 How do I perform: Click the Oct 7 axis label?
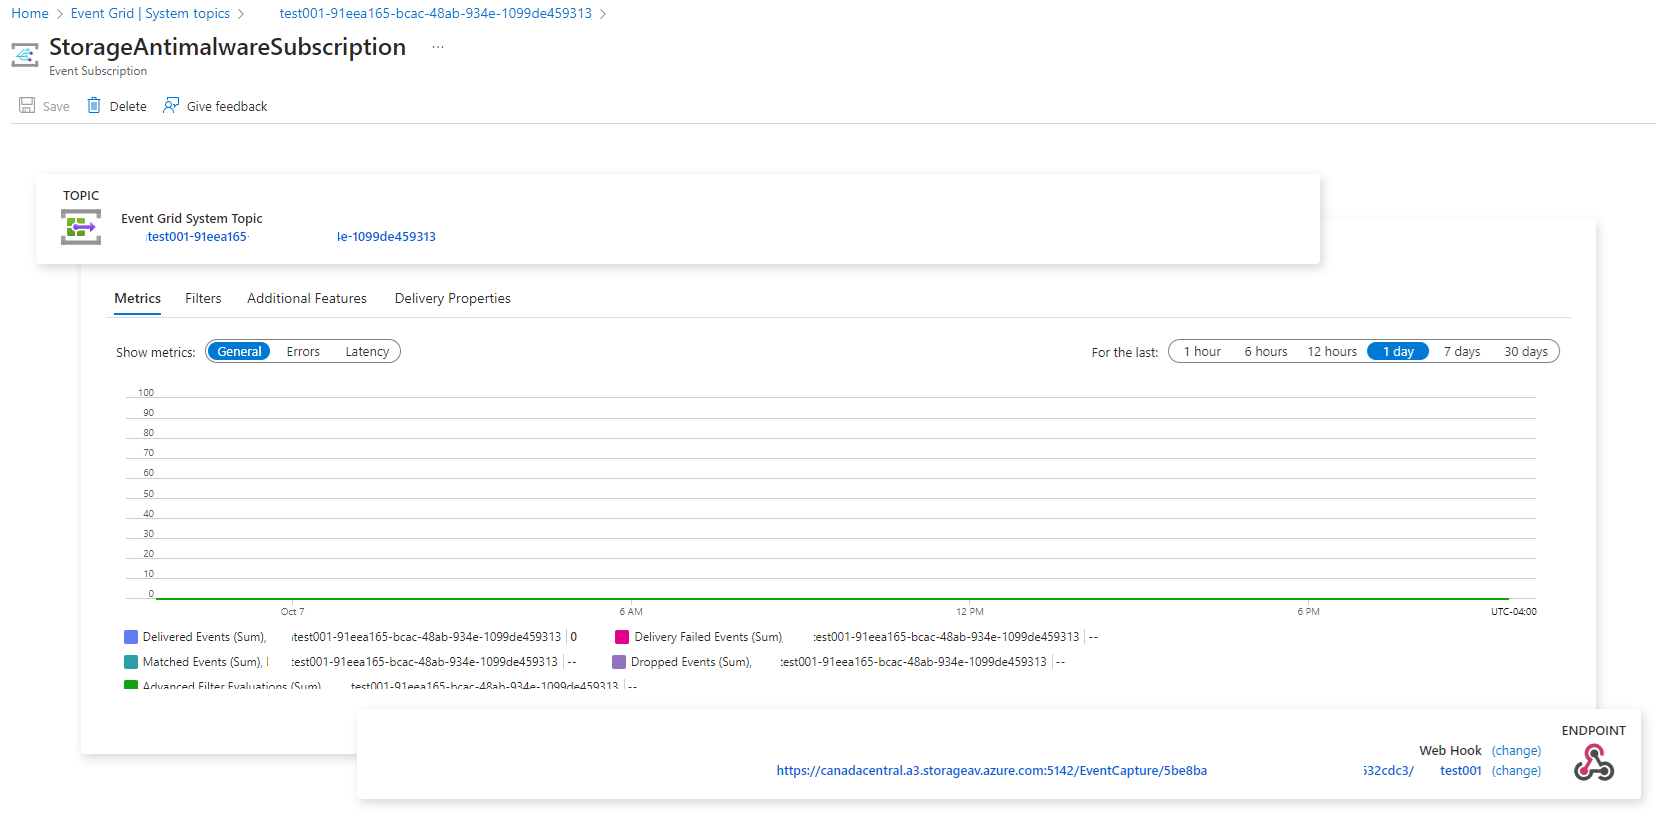293,612
